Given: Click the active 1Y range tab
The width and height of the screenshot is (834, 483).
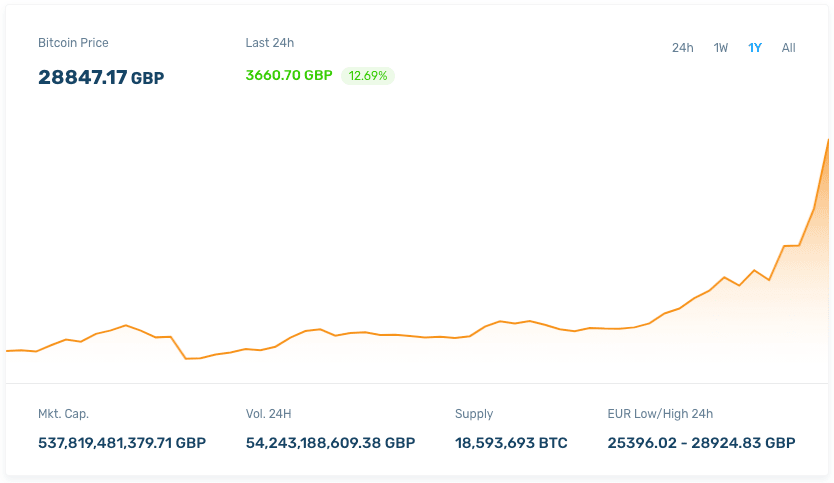Looking at the screenshot, I should [x=755, y=48].
